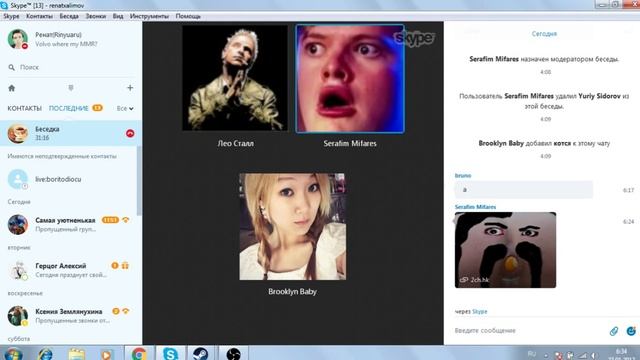Open the Инструменты menu
The height and width of the screenshot is (360, 640).
(149, 16)
